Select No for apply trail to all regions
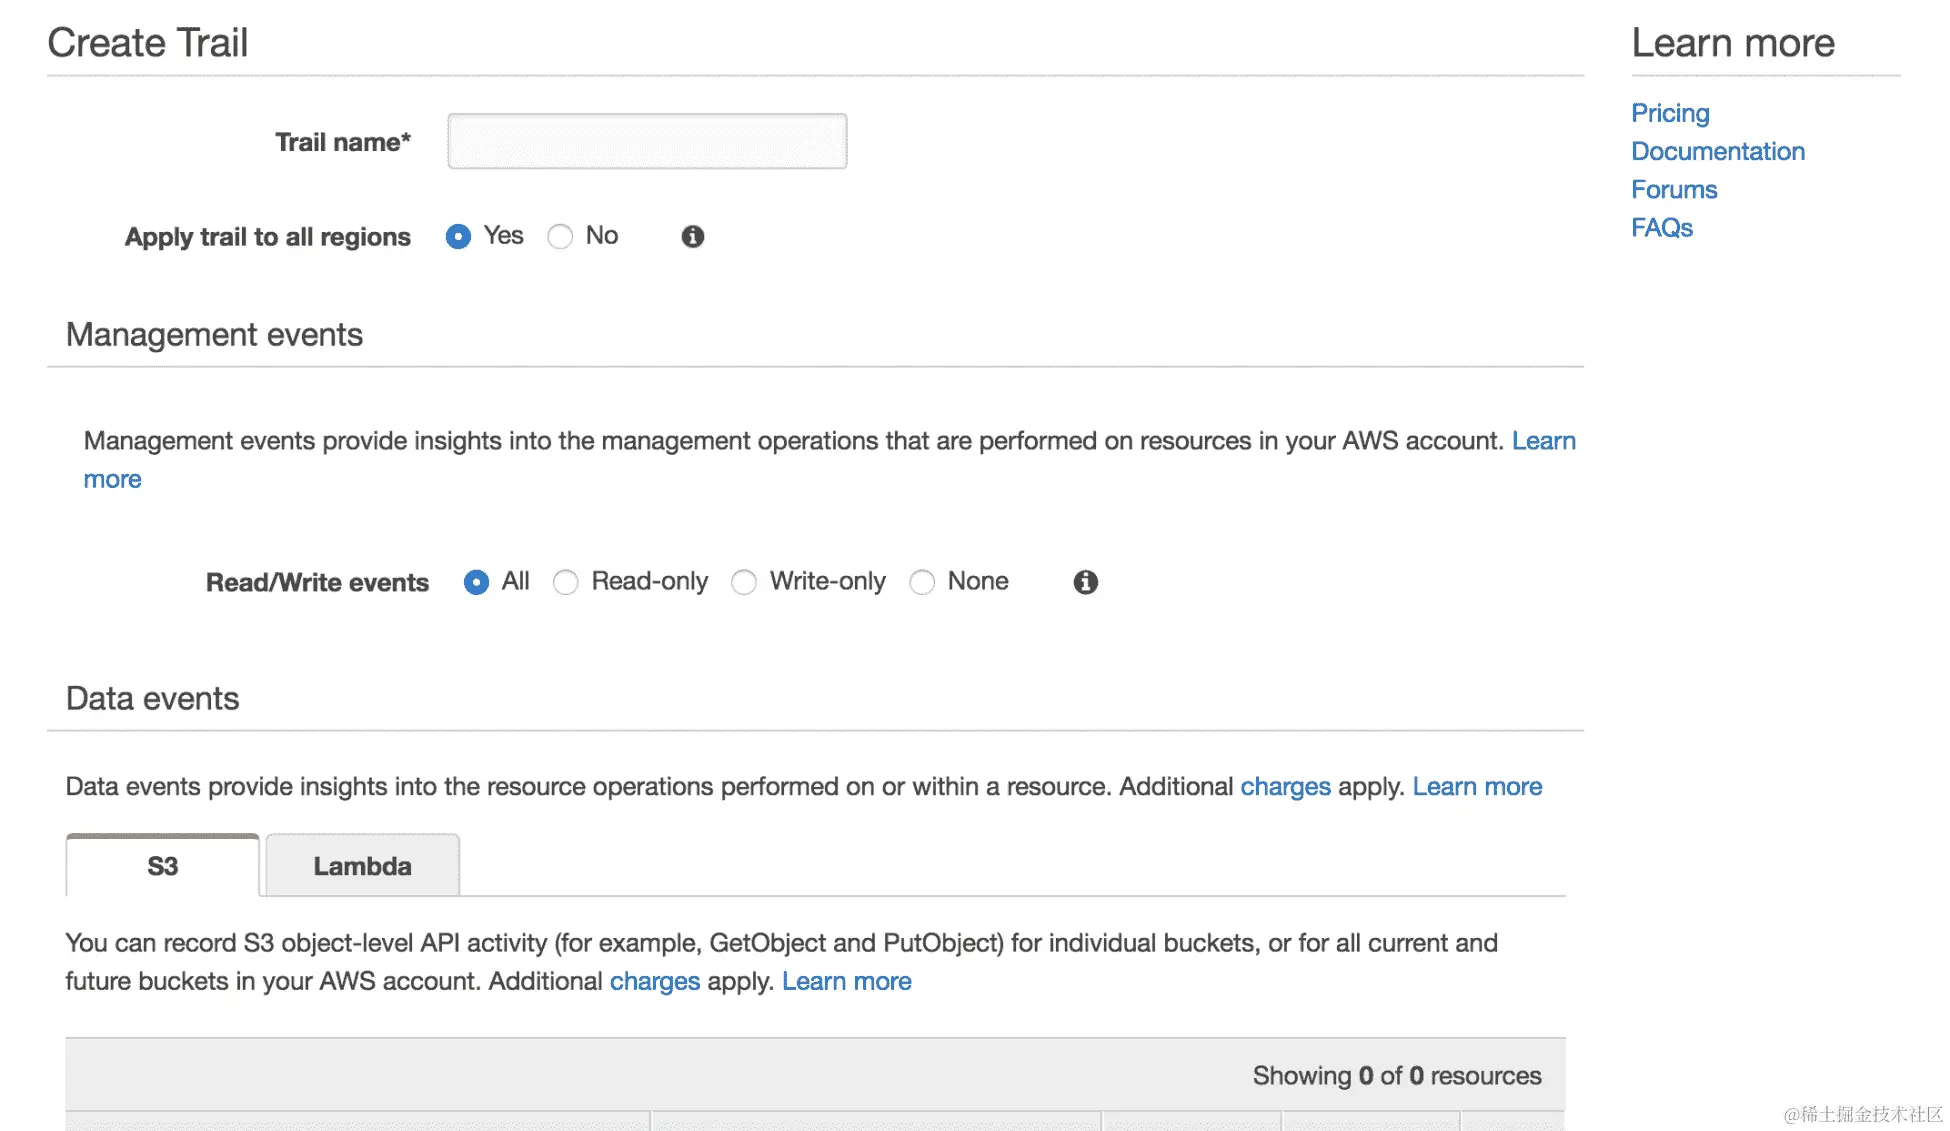 click(560, 236)
